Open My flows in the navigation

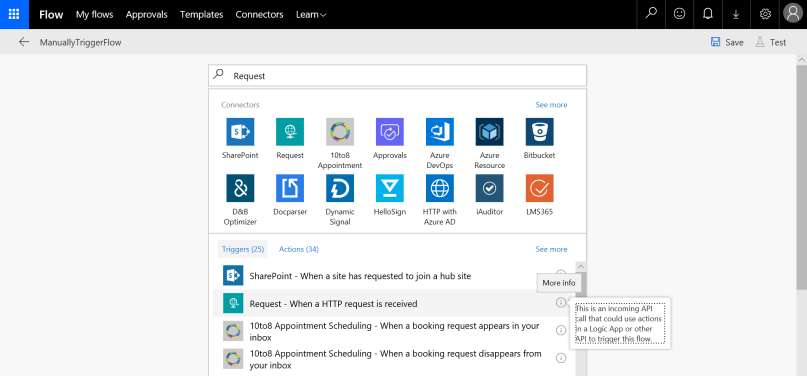95,14
